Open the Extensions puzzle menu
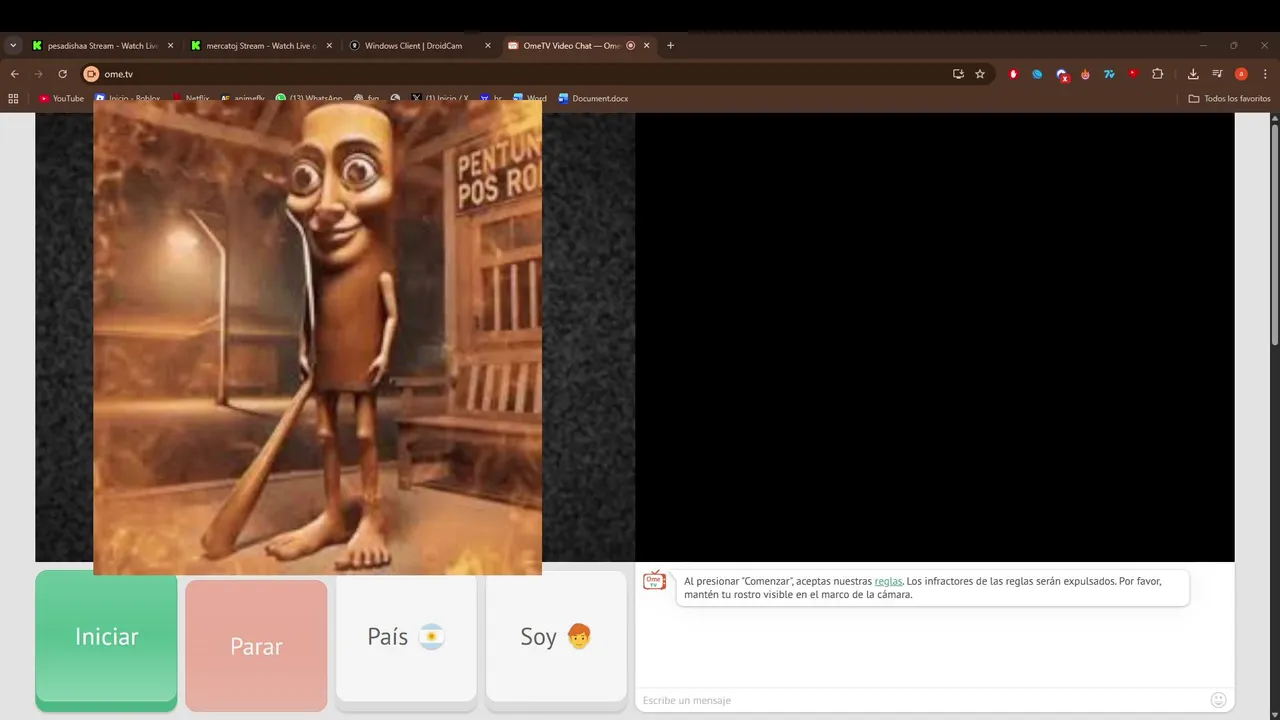 (1158, 74)
